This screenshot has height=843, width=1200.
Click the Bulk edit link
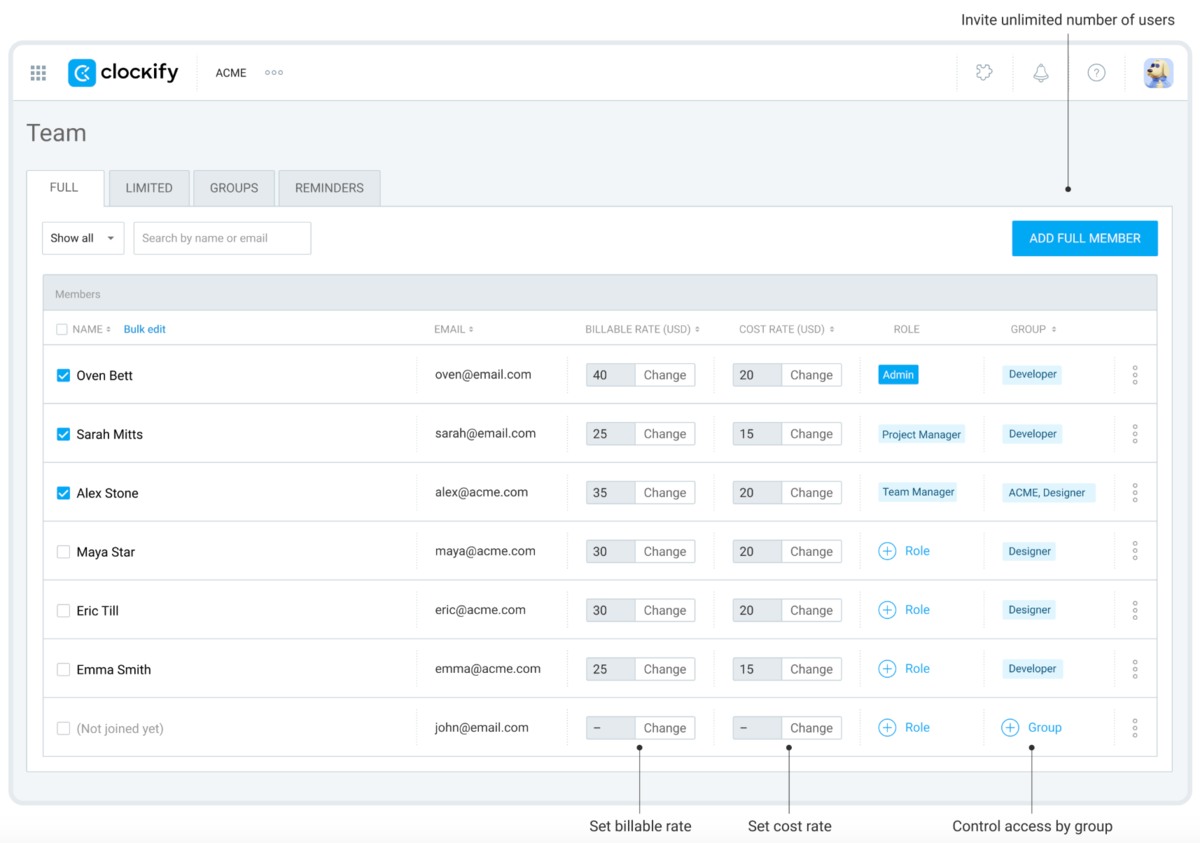(x=145, y=329)
